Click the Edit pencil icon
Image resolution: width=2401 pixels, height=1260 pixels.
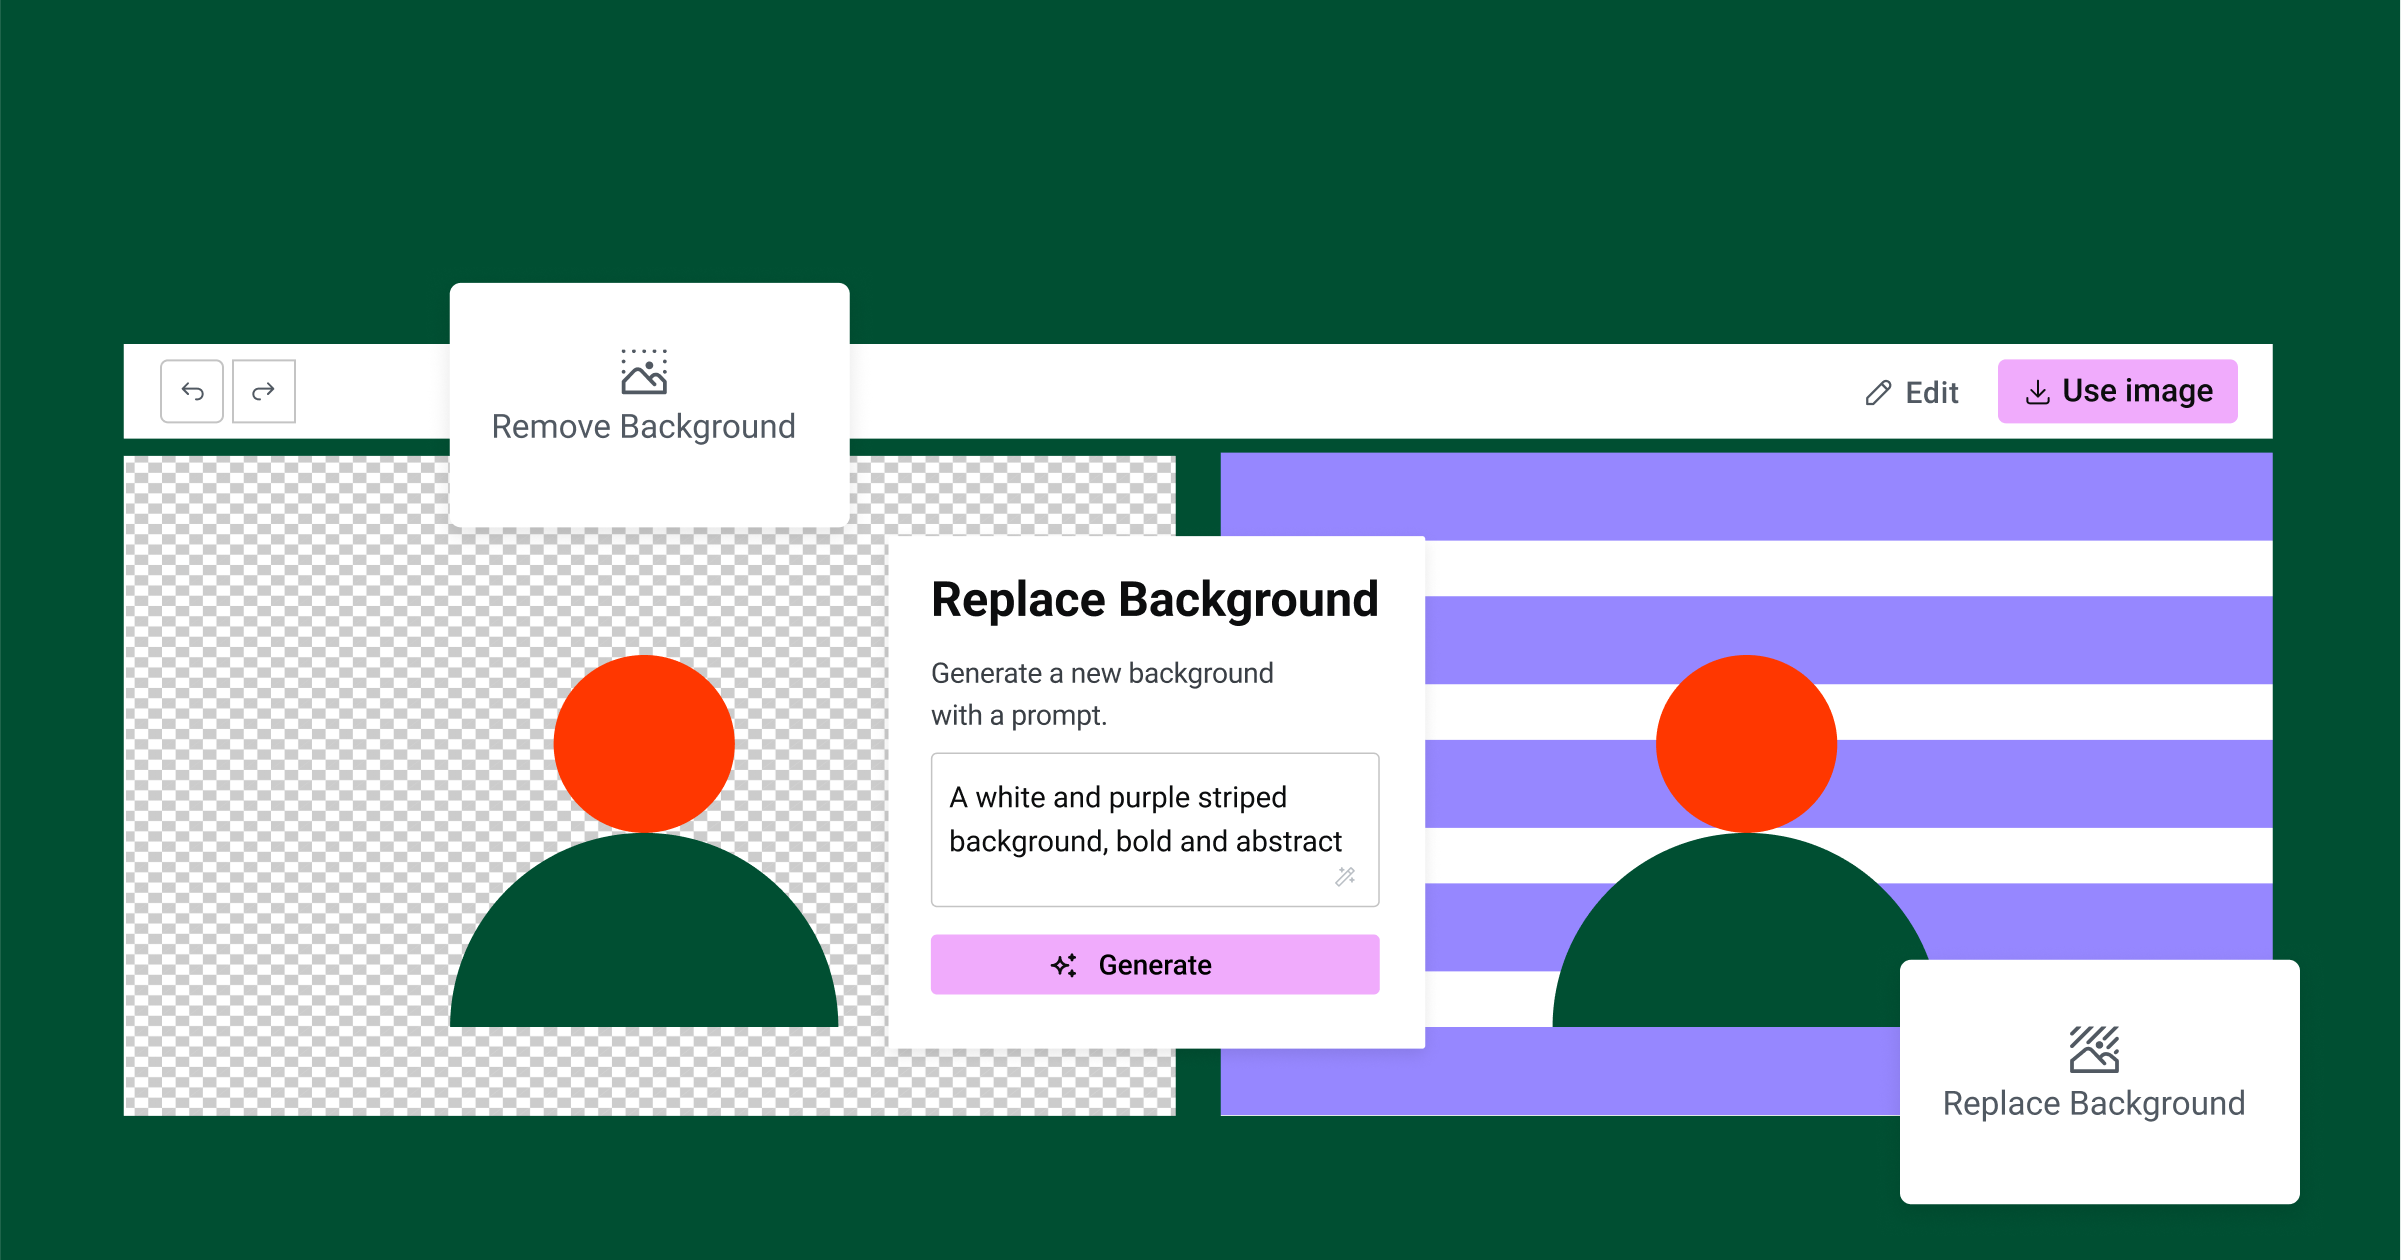point(1899,394)
